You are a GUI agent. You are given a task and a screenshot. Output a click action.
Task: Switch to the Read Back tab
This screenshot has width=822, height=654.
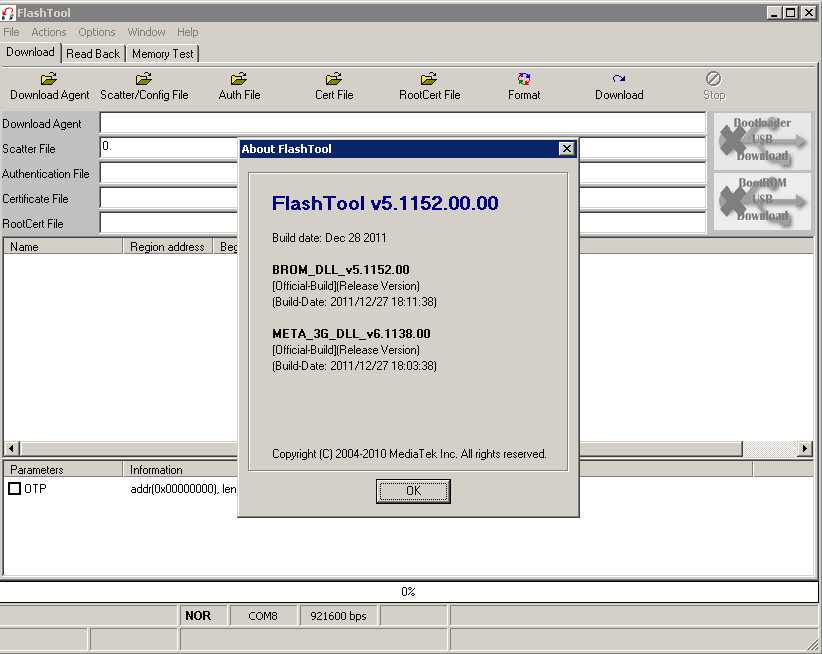pyautogui.click(x=93, y=54)
